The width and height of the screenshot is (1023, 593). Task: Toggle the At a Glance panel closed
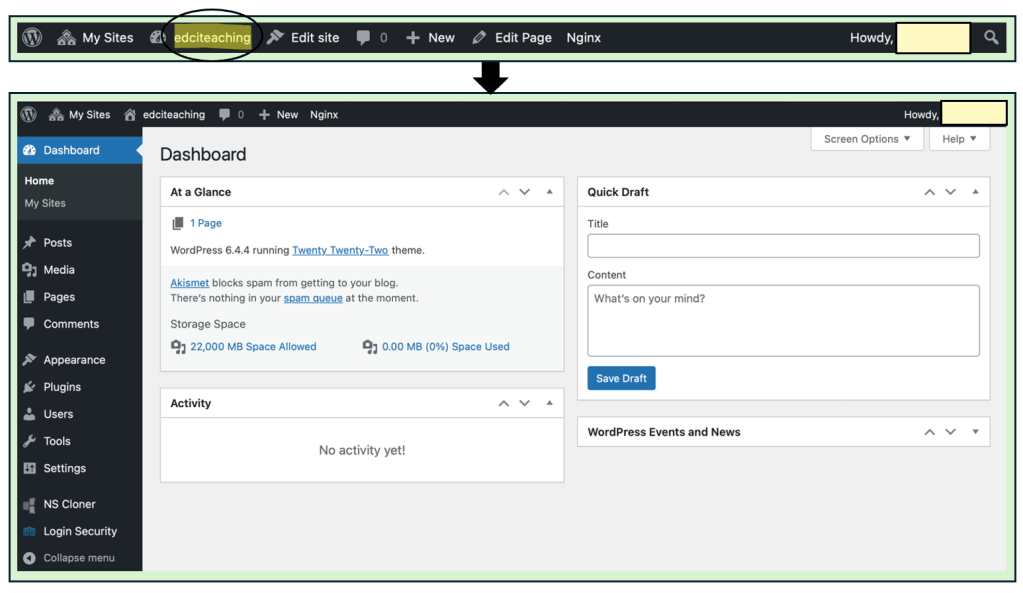(x=549, y=192)
